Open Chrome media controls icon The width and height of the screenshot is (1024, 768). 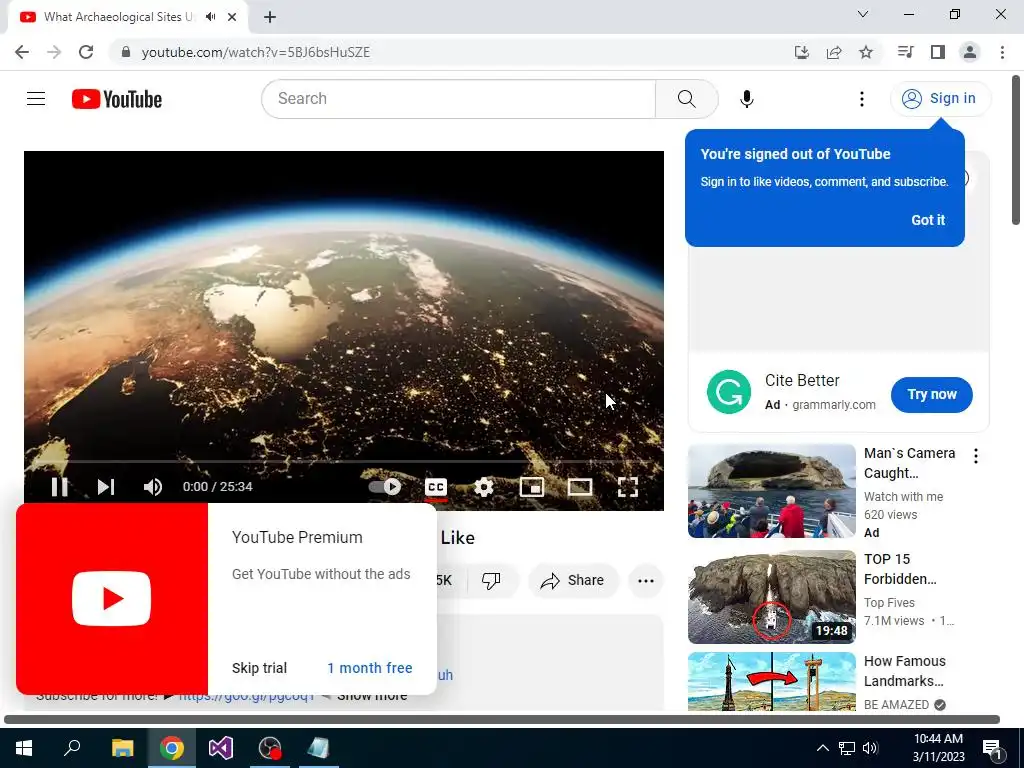tap(906, 52)
